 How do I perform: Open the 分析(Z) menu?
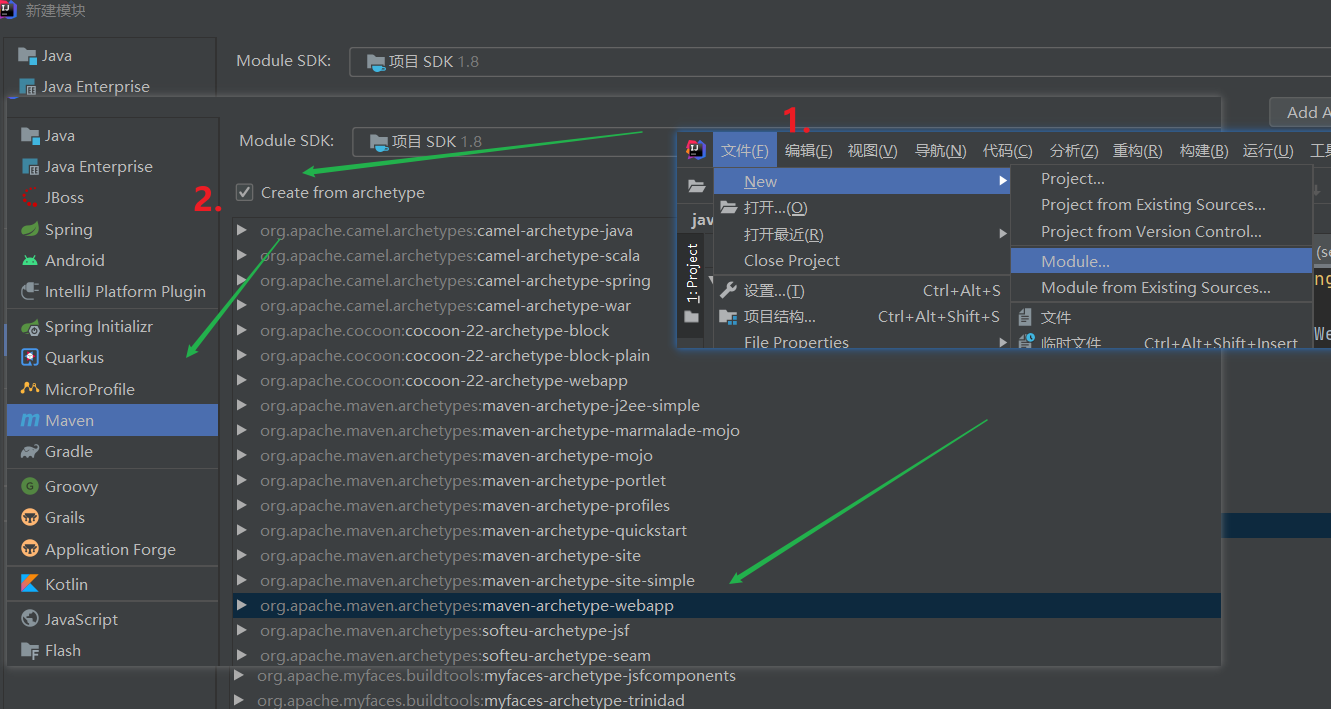tap(1074, 151)
